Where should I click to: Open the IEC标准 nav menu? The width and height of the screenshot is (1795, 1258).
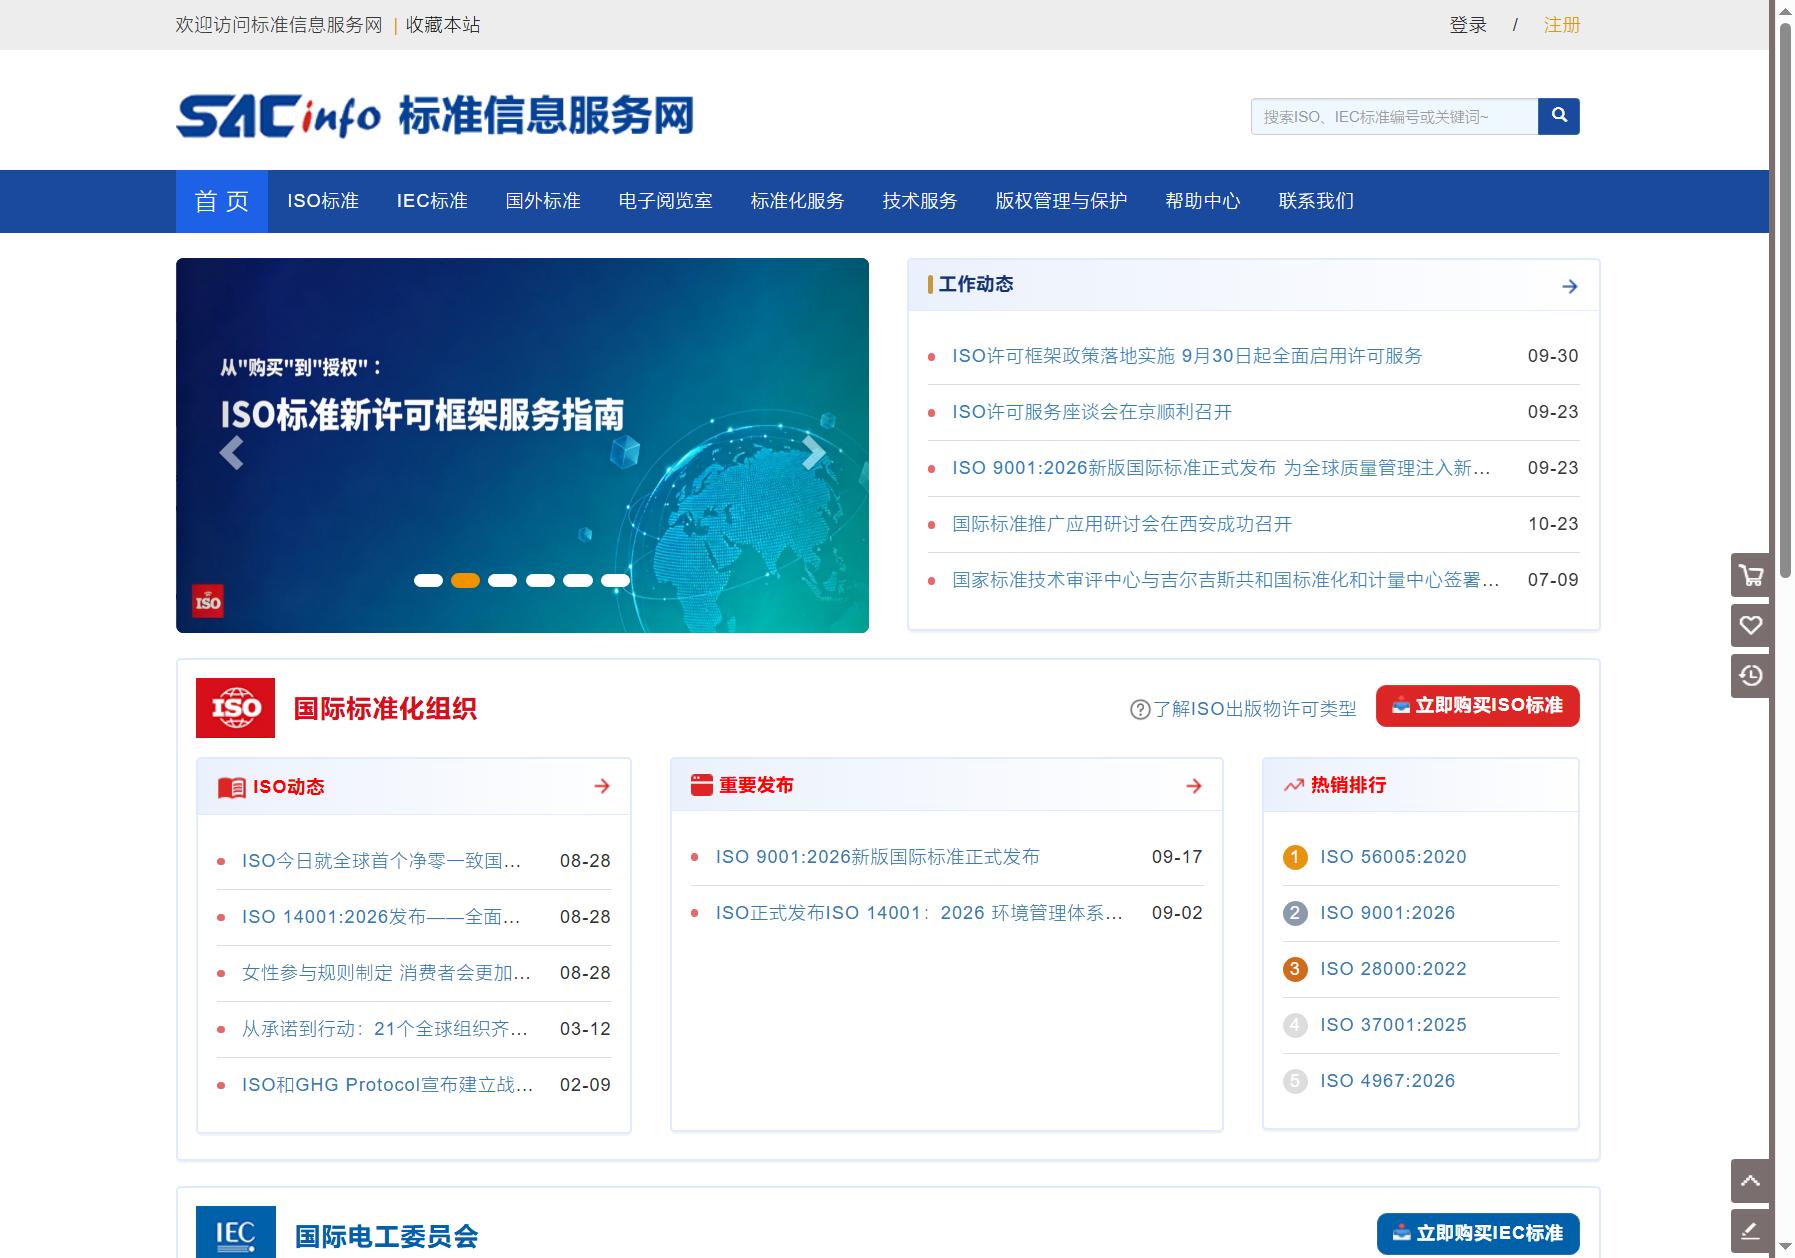coord(432,201)
